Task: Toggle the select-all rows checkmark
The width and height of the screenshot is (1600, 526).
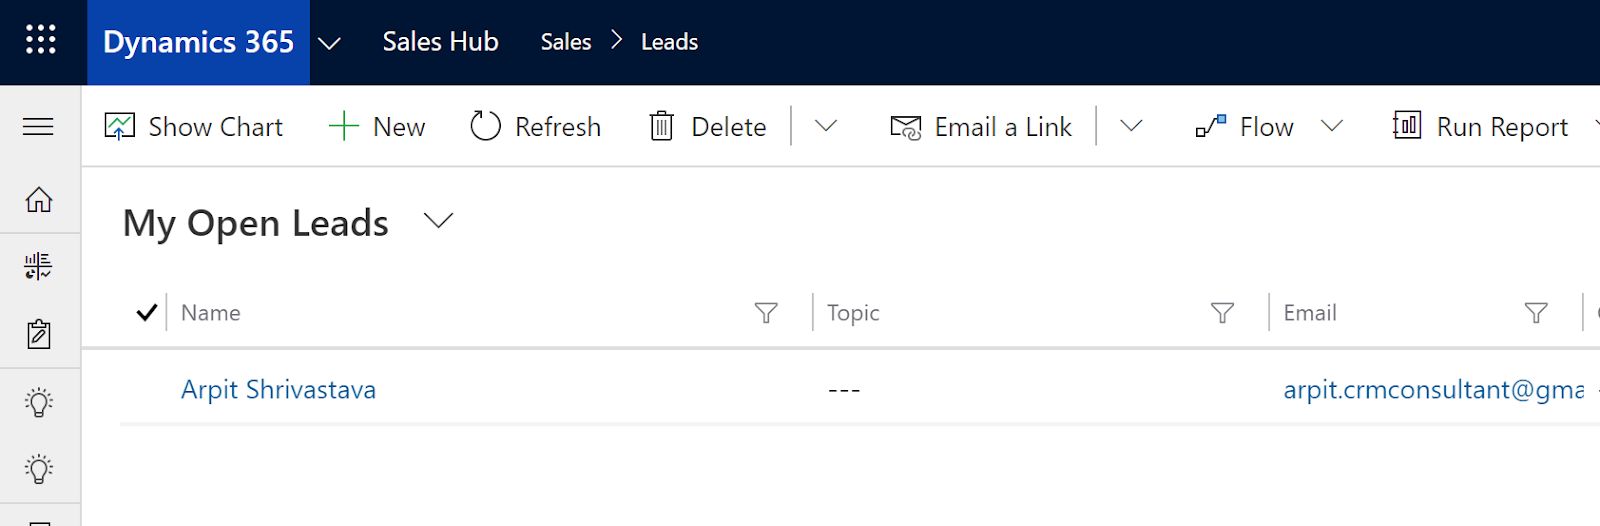Action: pos(146,313)
